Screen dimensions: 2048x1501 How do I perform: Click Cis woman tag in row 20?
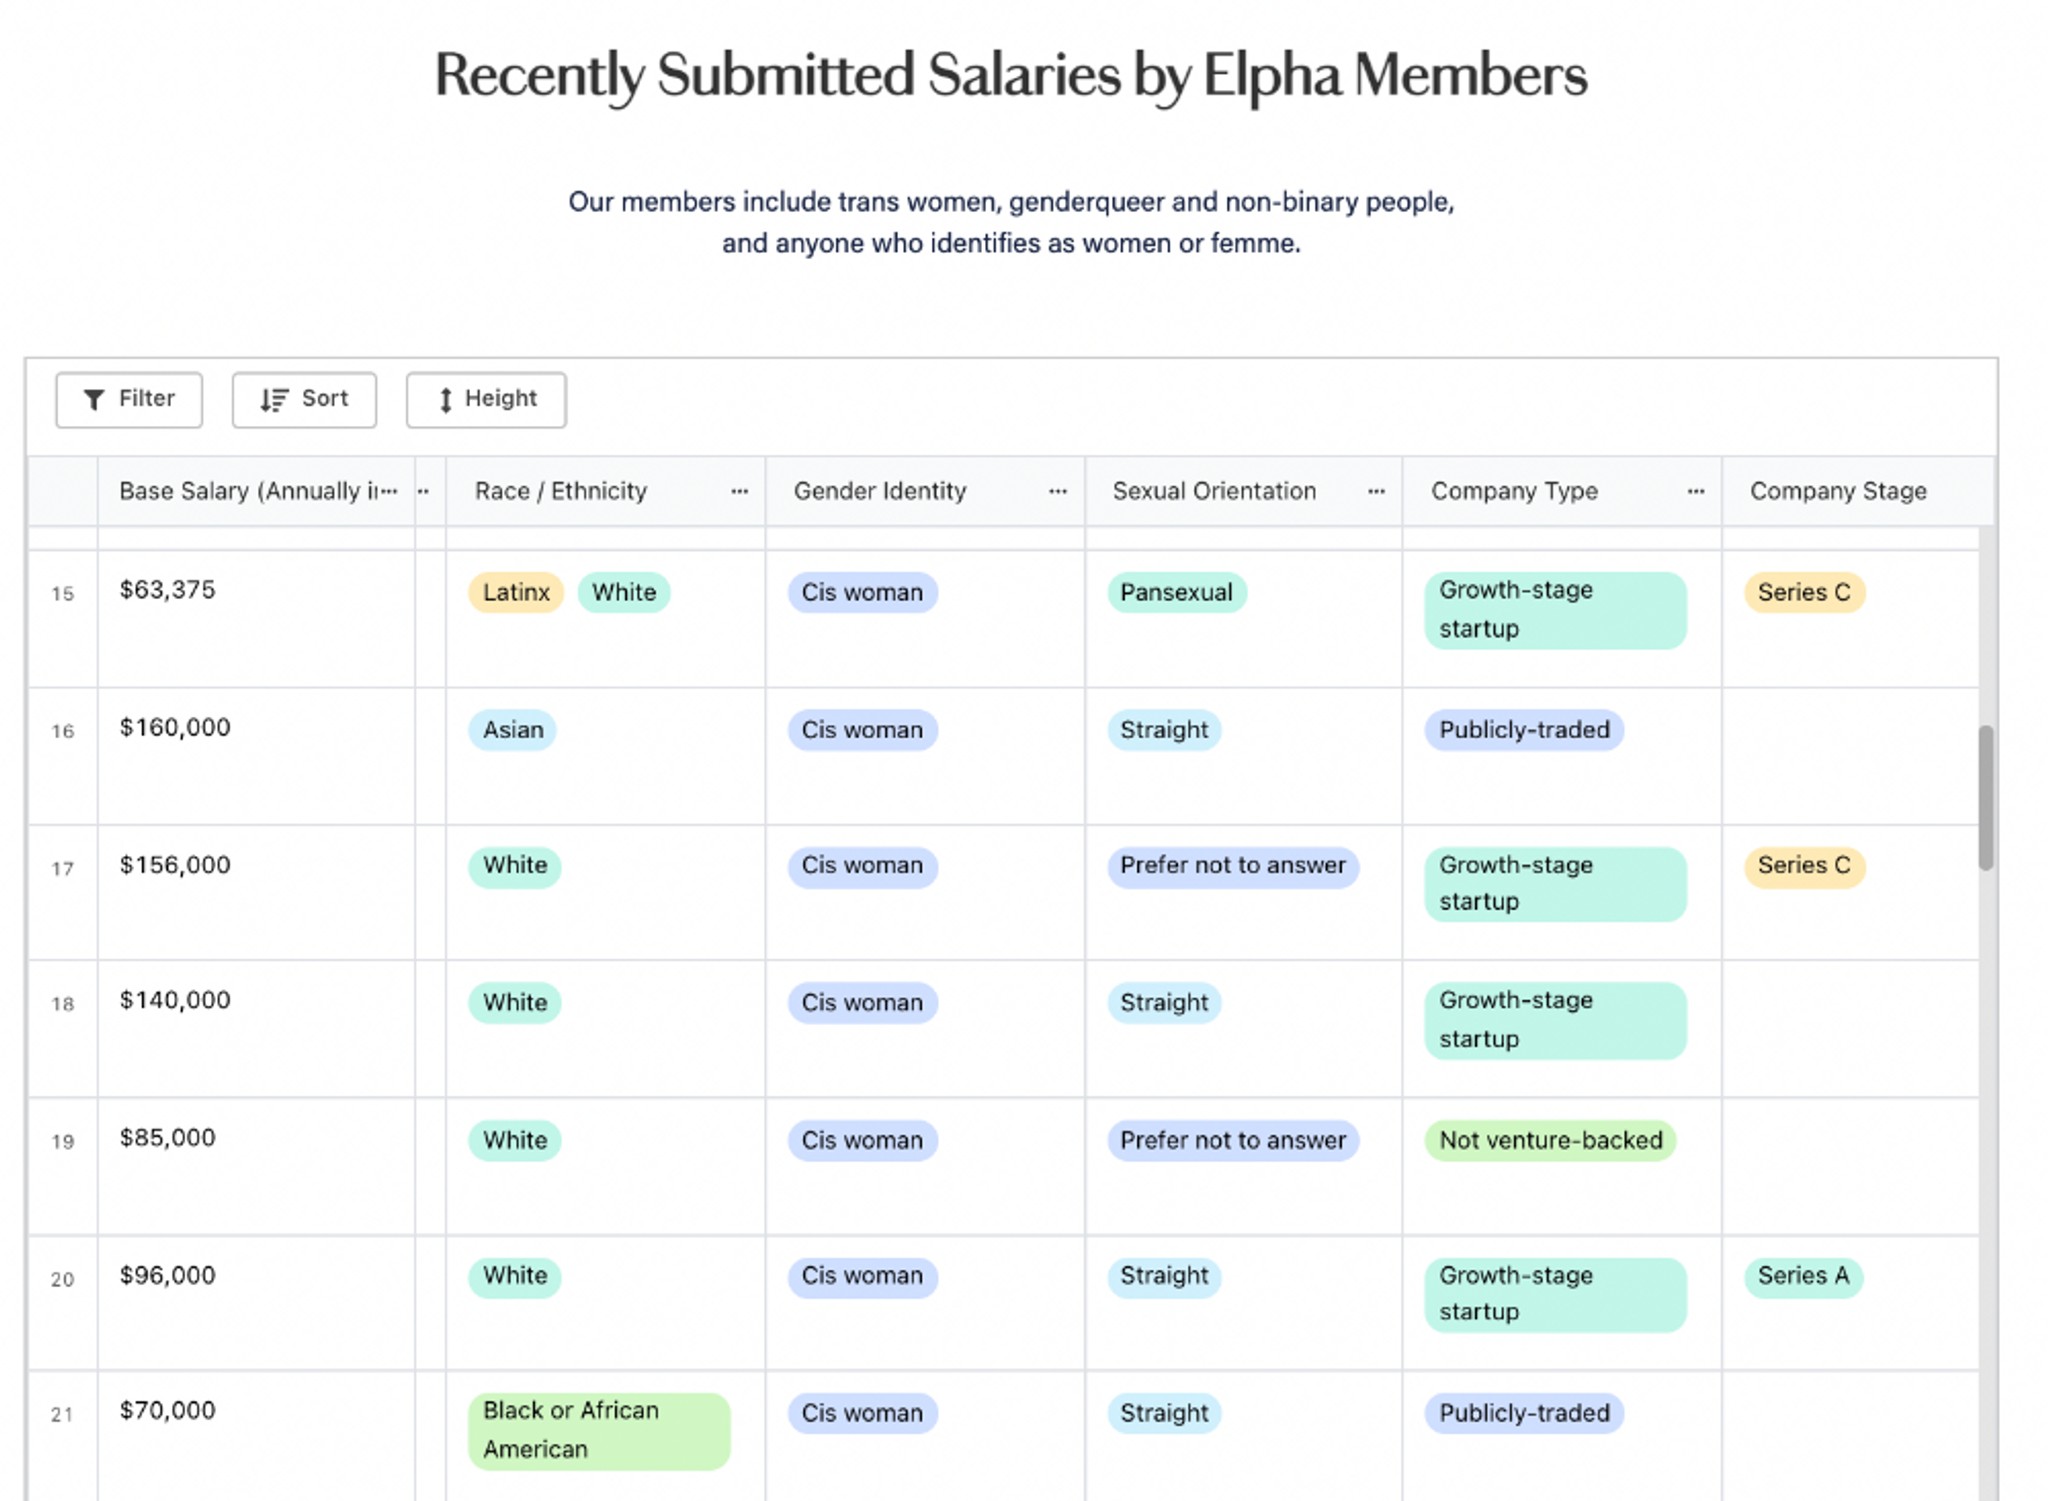point(862,1276)
